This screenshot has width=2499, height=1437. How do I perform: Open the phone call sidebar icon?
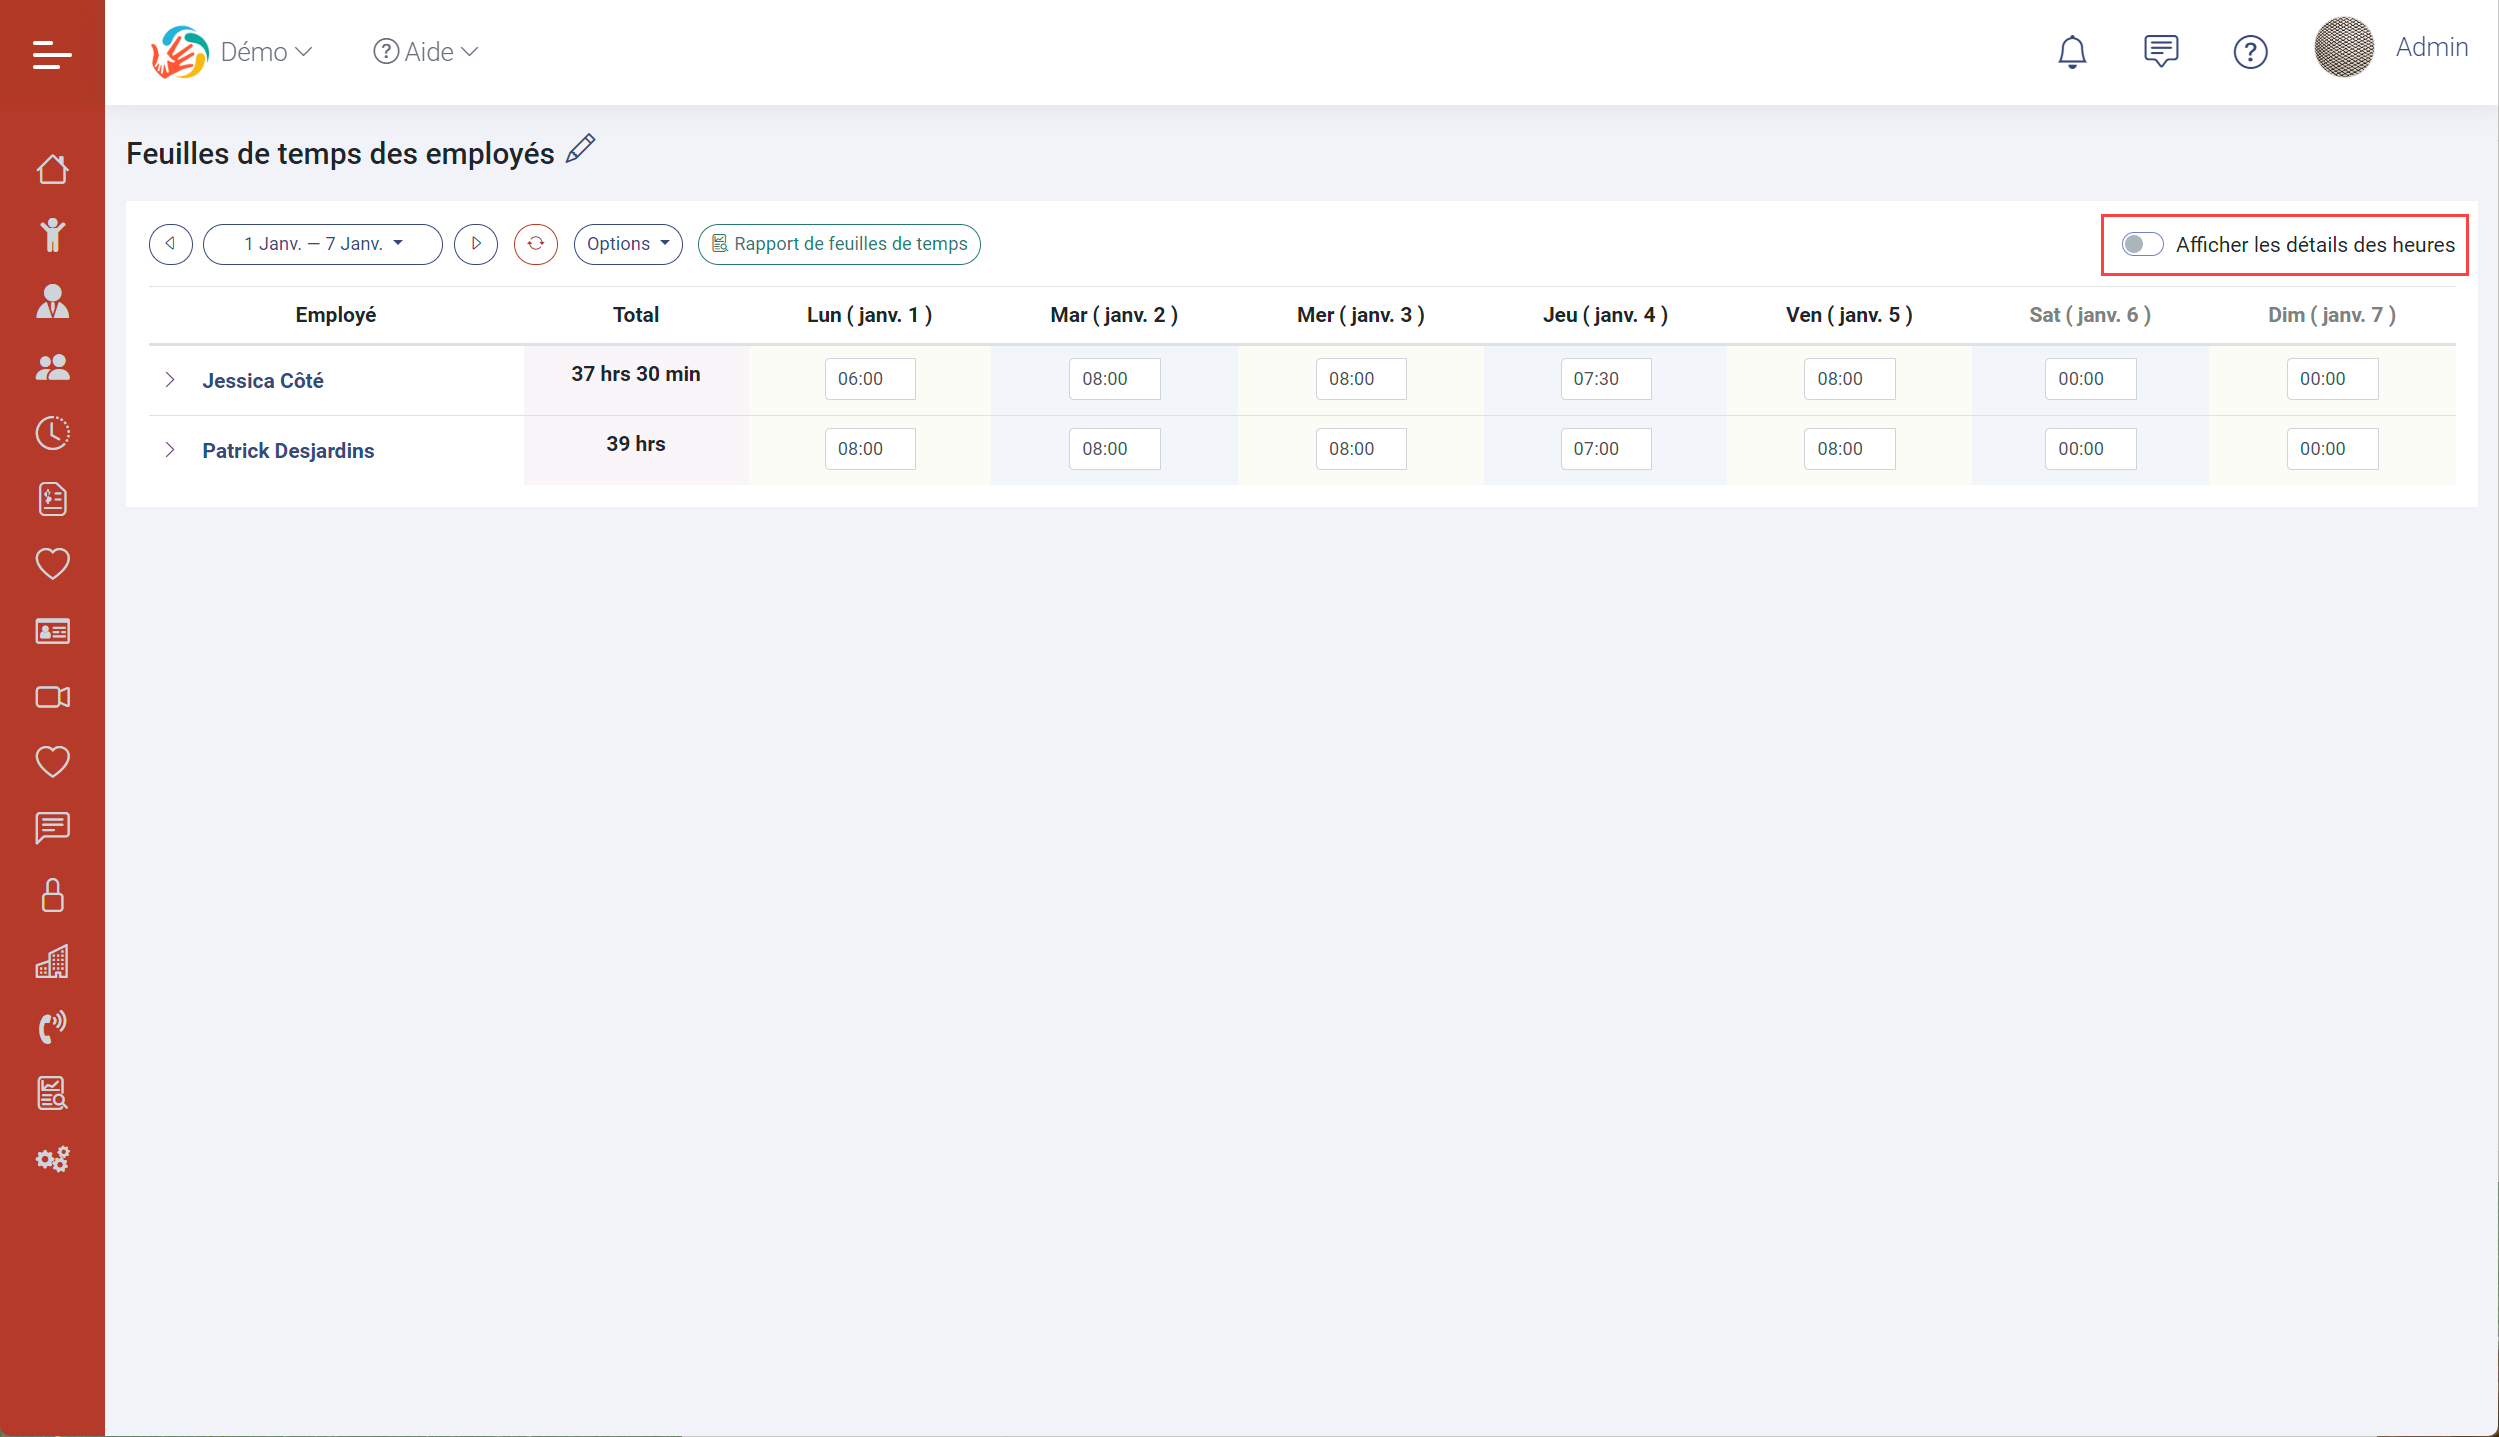(x=52, y=1027)
